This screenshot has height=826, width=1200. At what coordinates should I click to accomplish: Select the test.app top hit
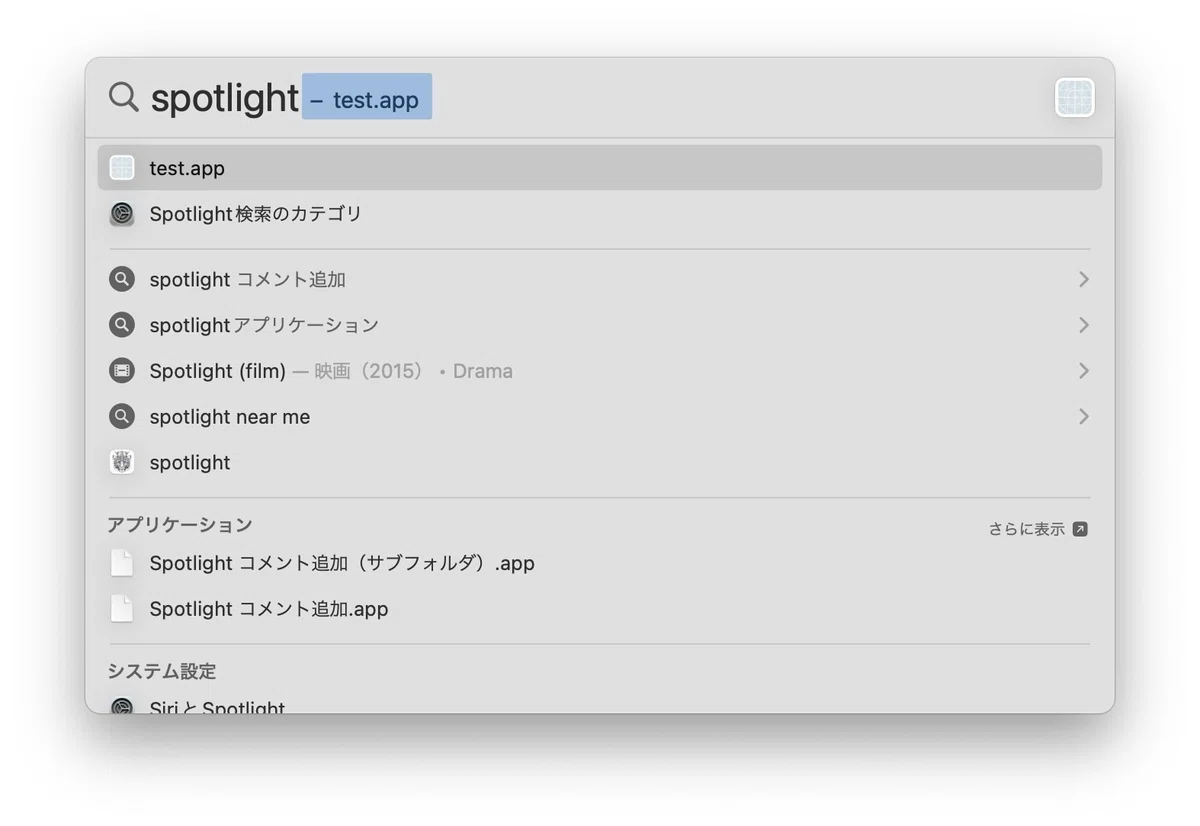[600, 168]
